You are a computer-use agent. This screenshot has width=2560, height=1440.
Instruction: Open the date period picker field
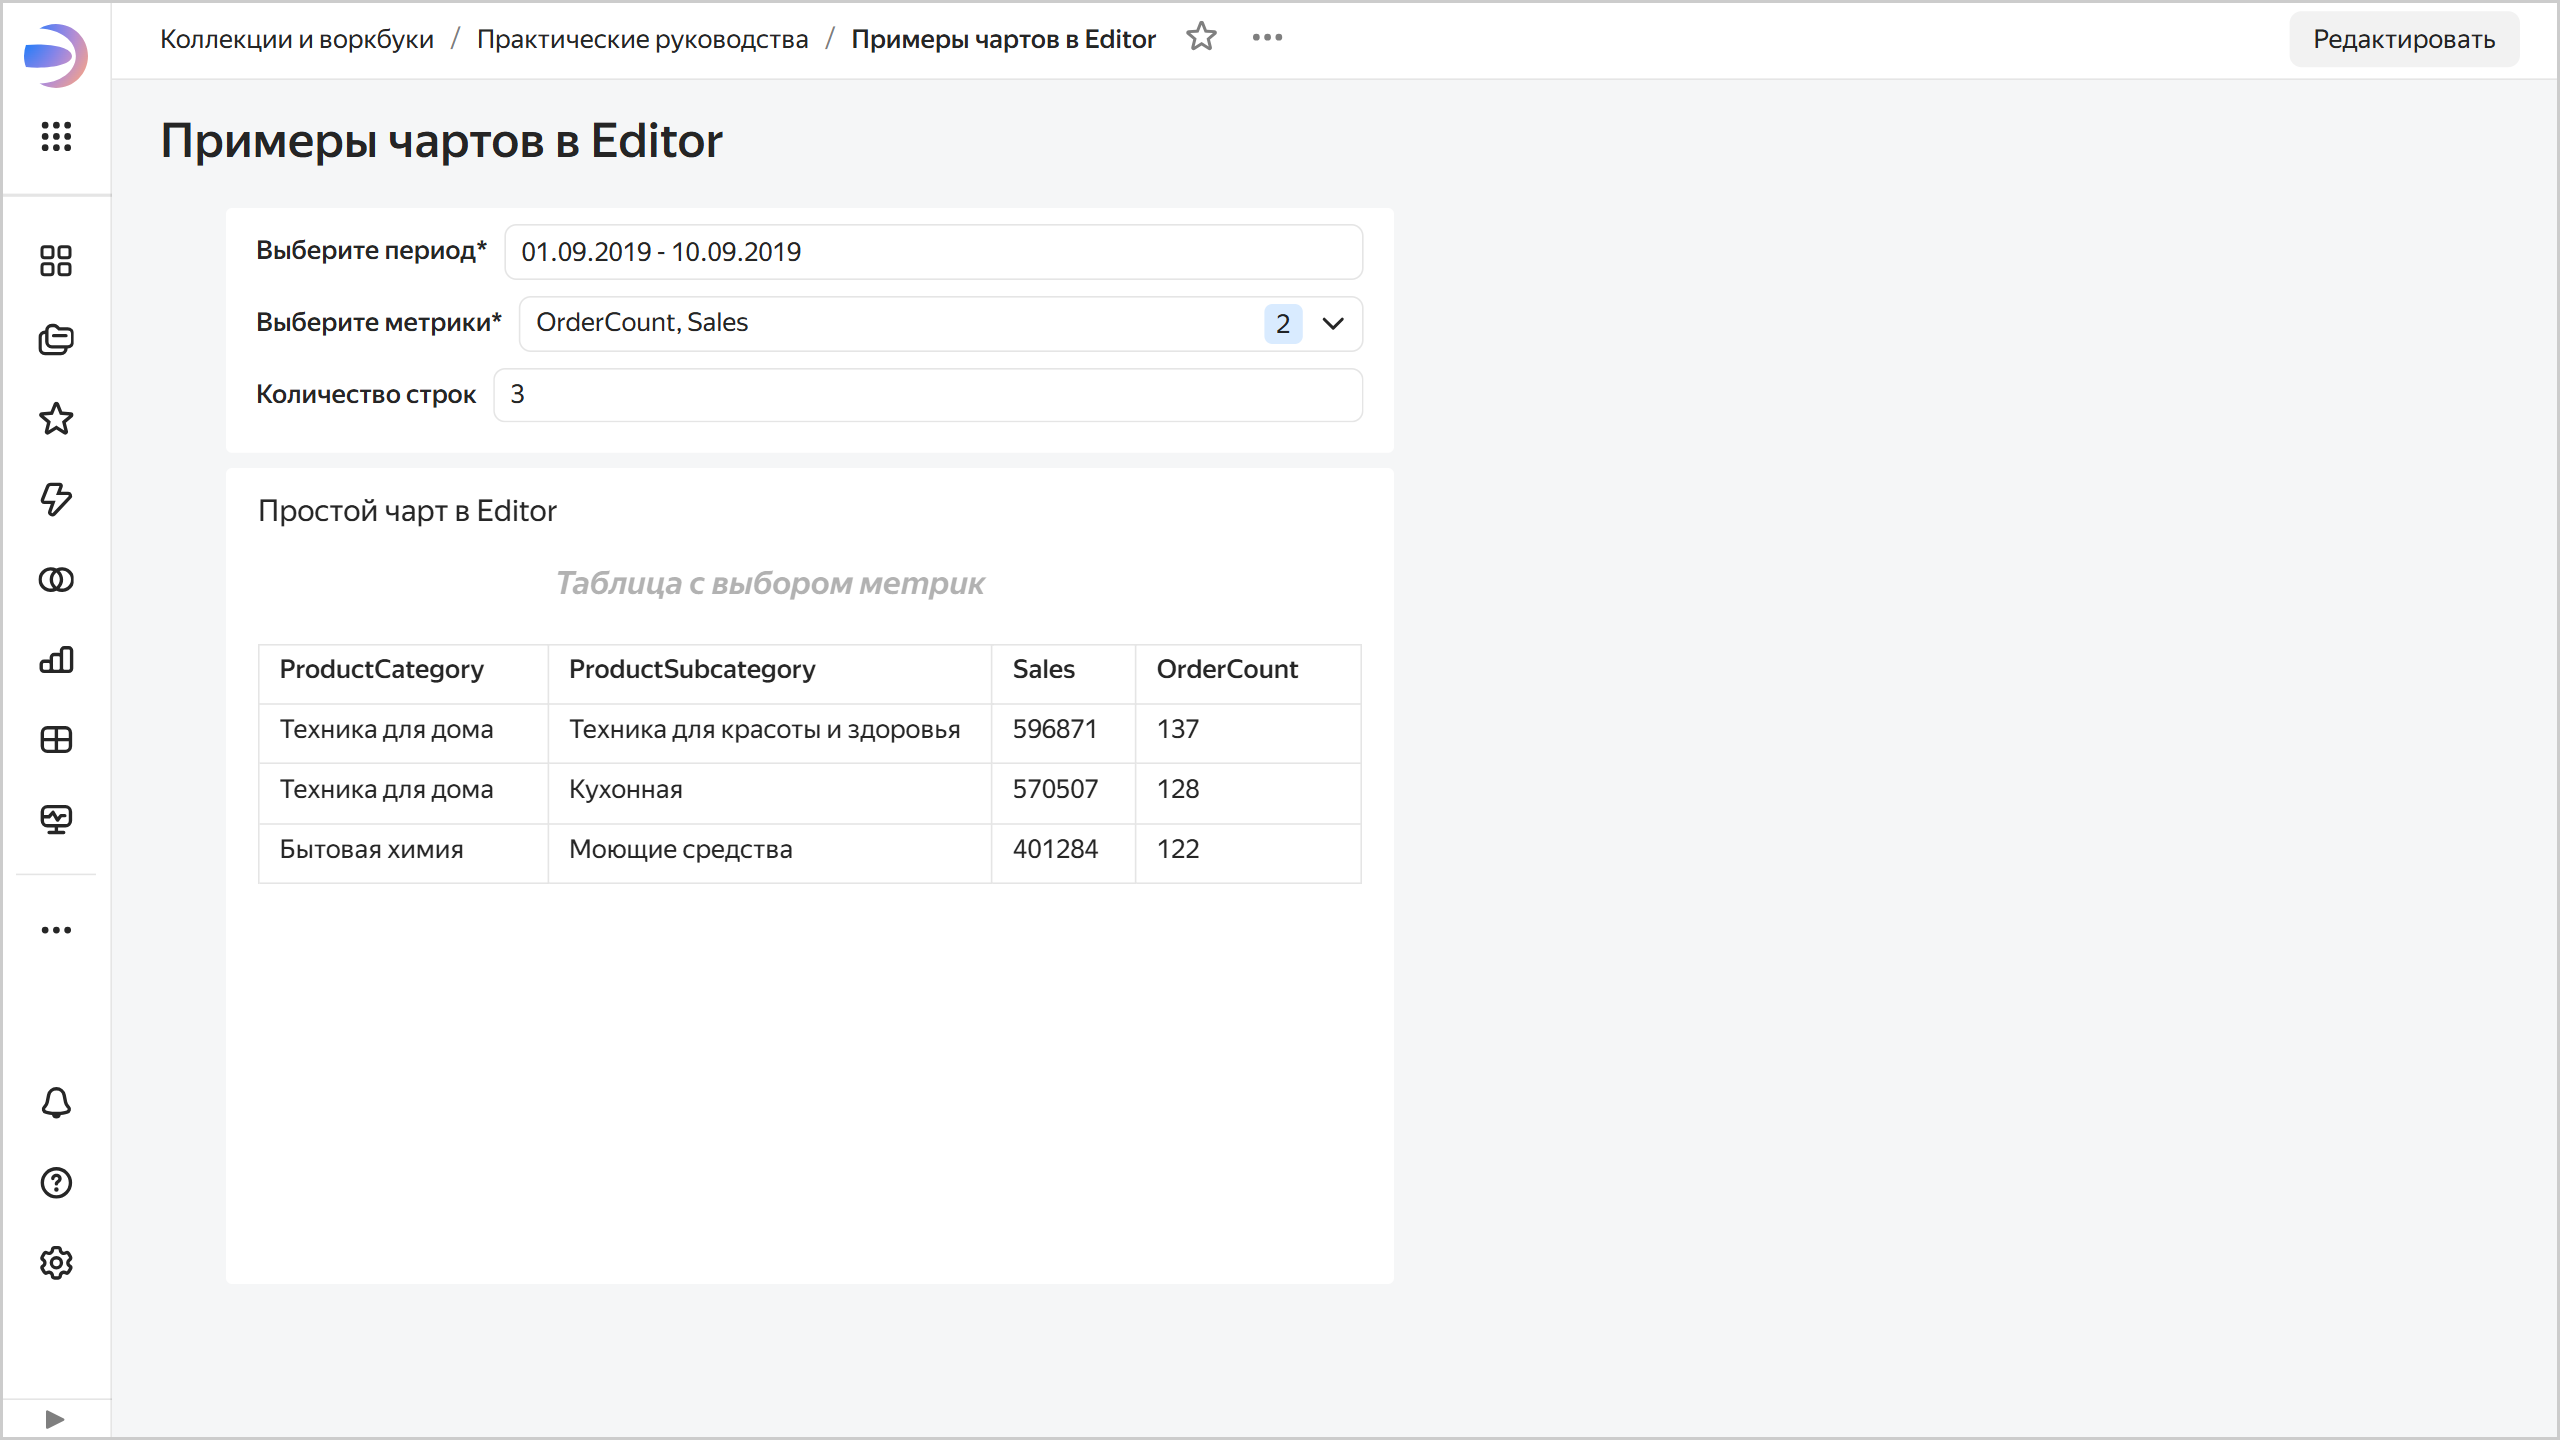click(932, 252)
